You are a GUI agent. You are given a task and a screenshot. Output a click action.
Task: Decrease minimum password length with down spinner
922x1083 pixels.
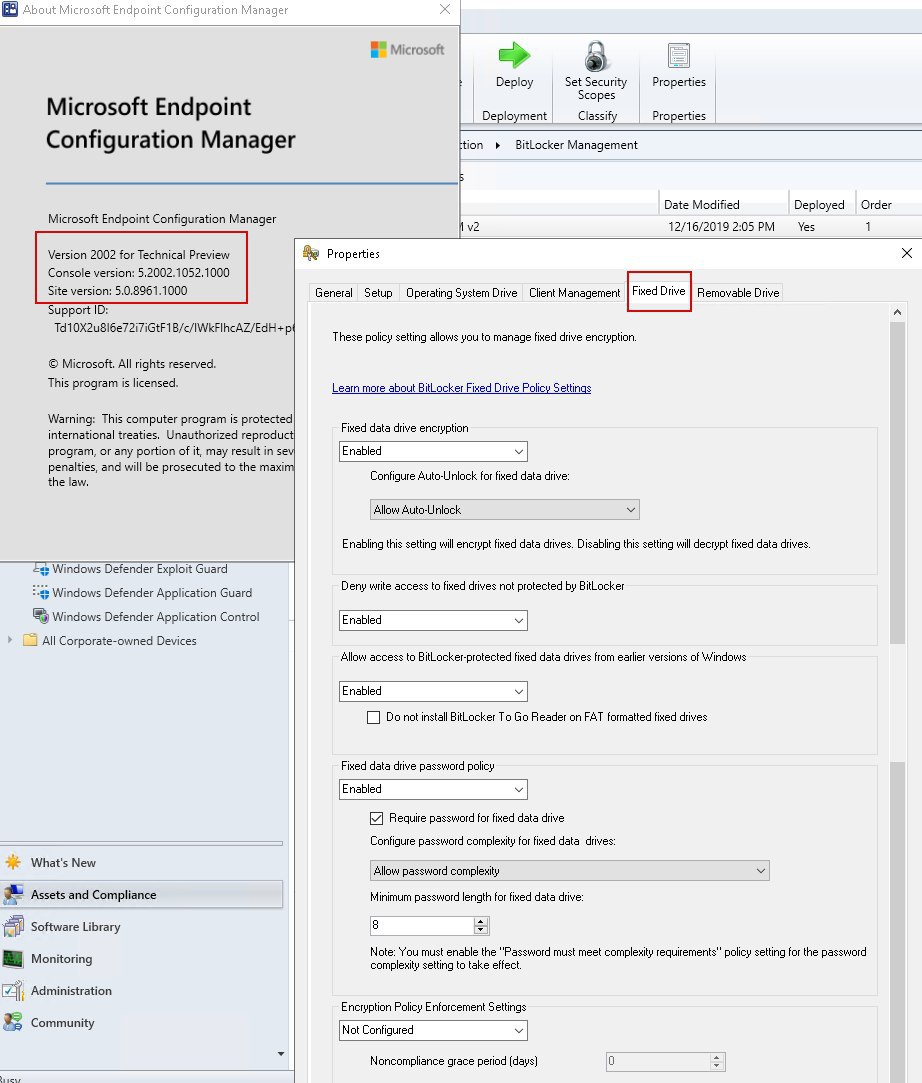481,930
